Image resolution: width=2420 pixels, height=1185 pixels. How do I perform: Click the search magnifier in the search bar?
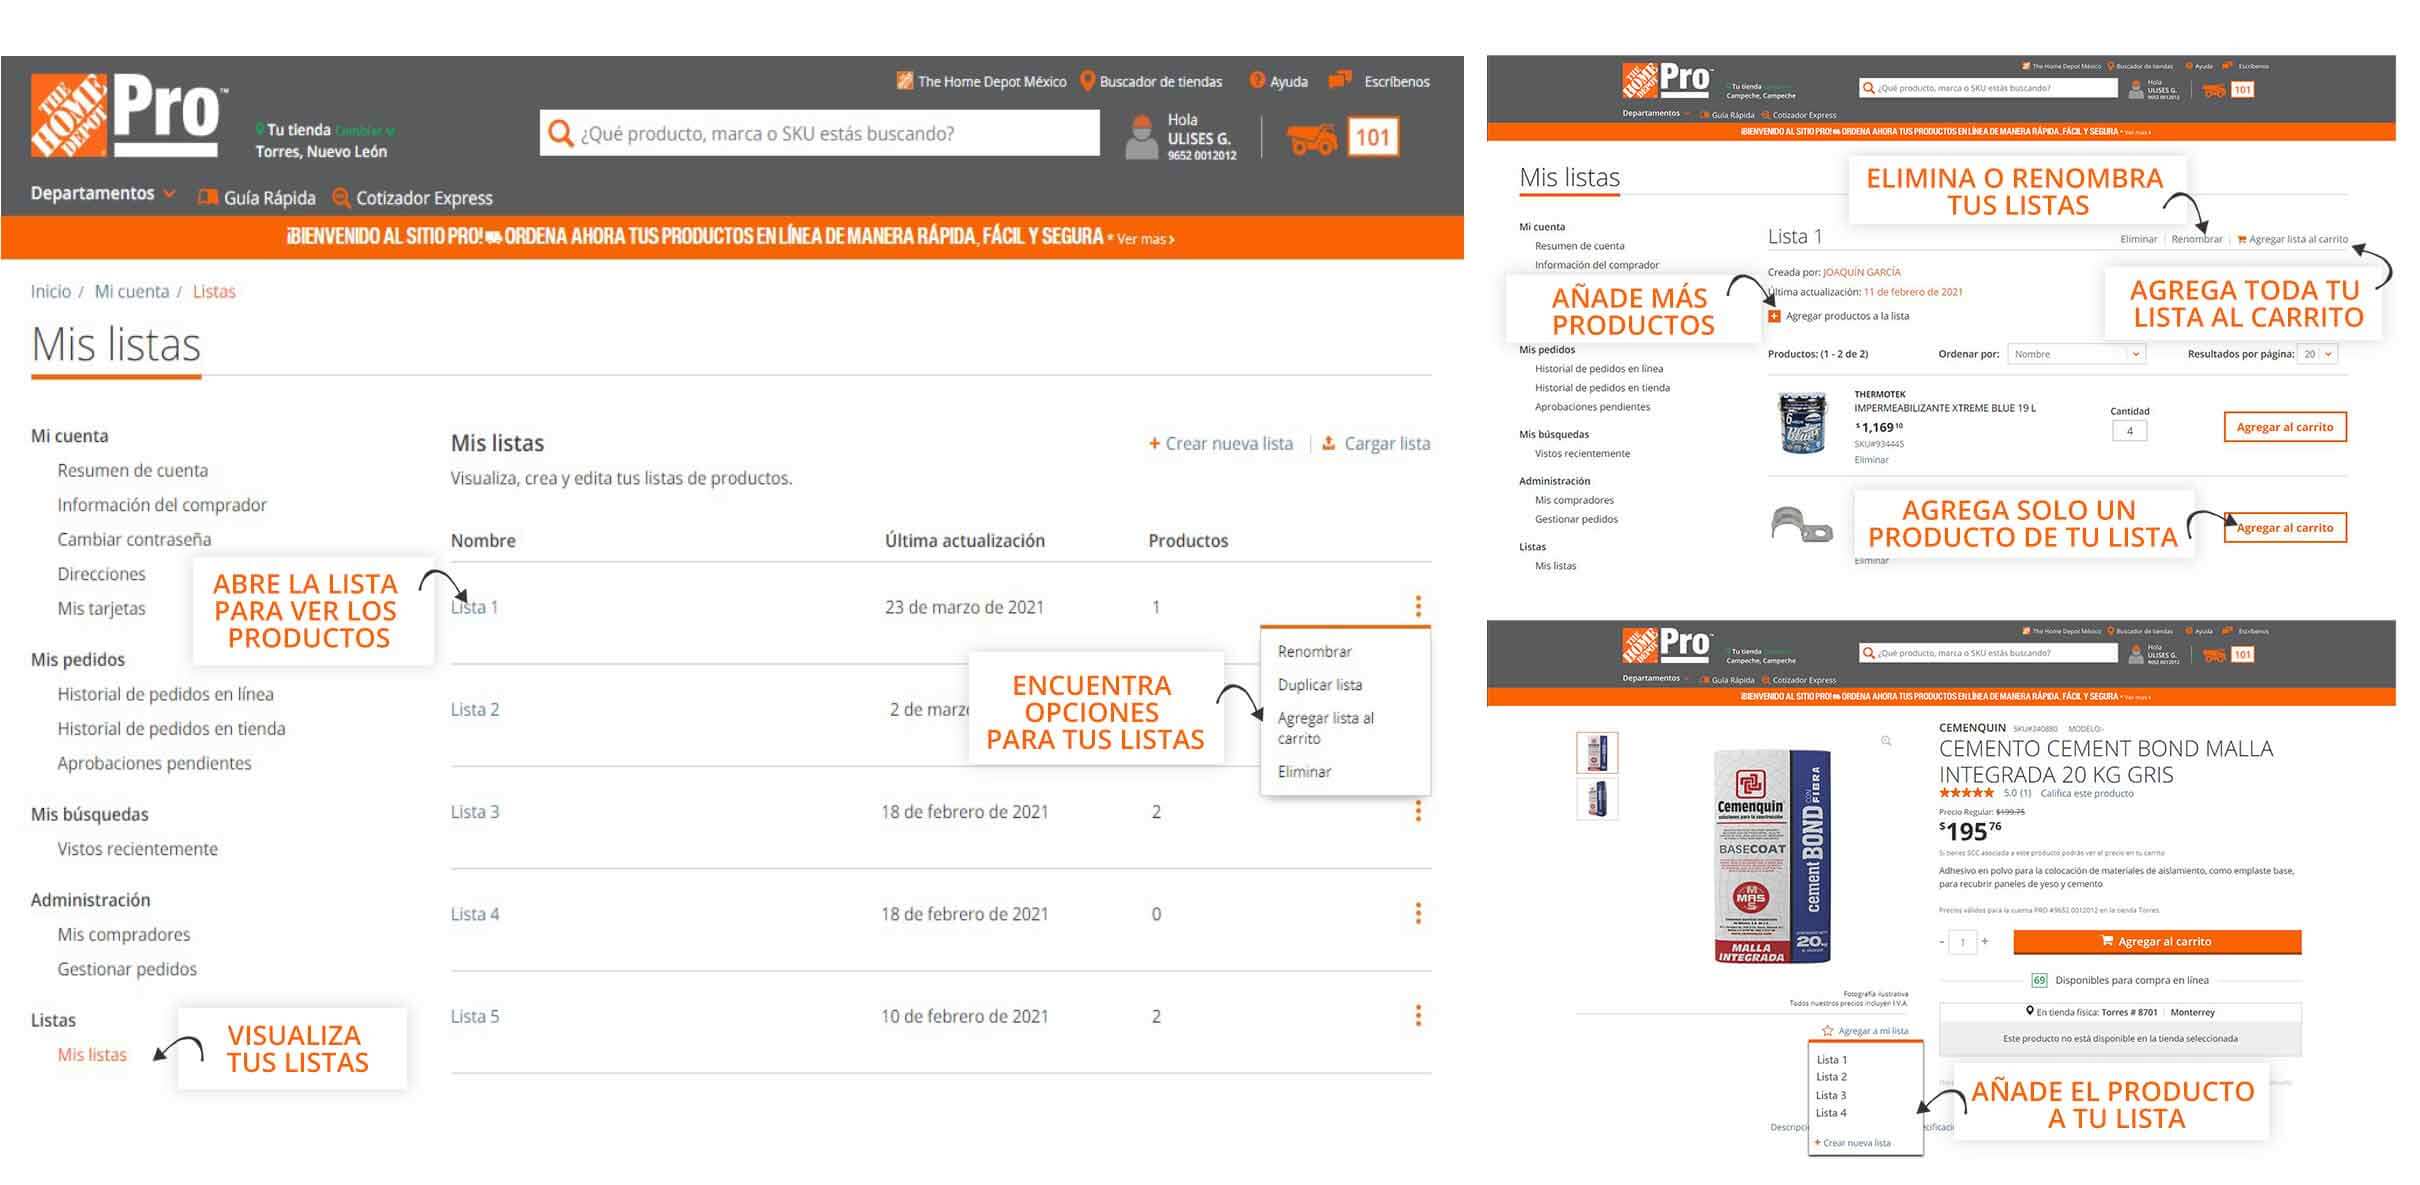pyautogui.click(x=560, y=132)
